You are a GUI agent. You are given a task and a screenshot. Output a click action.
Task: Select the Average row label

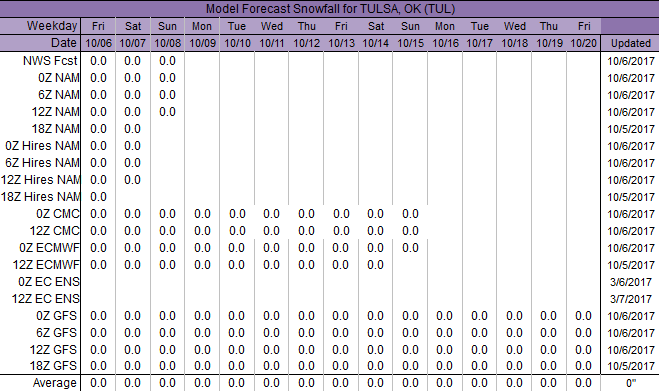coord(55,383)
